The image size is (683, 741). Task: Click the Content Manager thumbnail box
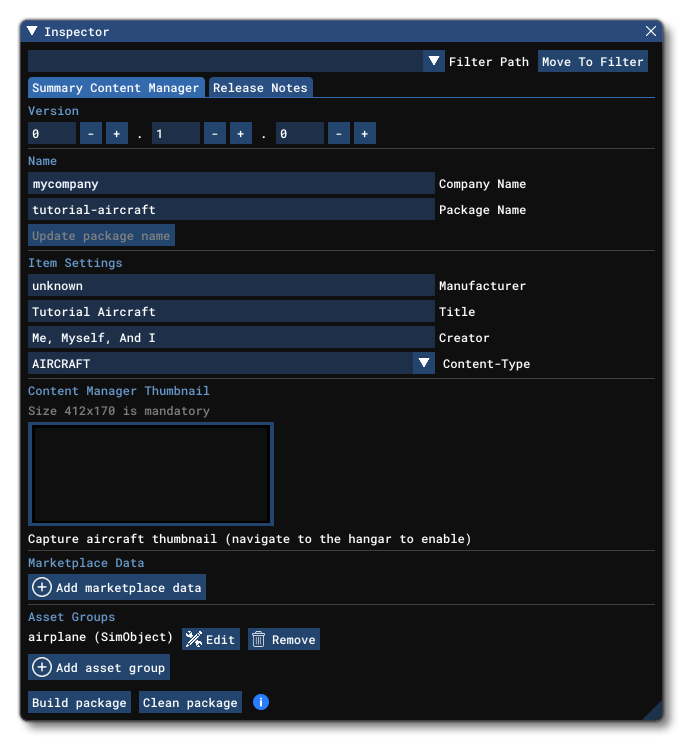pyautogui.click(x=151, y=474)
